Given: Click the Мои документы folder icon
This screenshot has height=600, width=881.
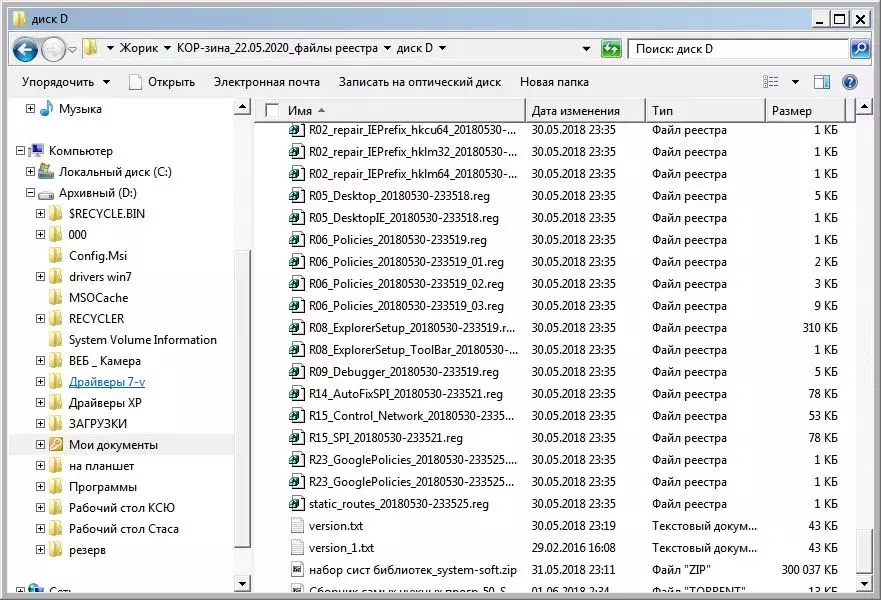Looking at the screenshot, I should [x=56, y=444].
